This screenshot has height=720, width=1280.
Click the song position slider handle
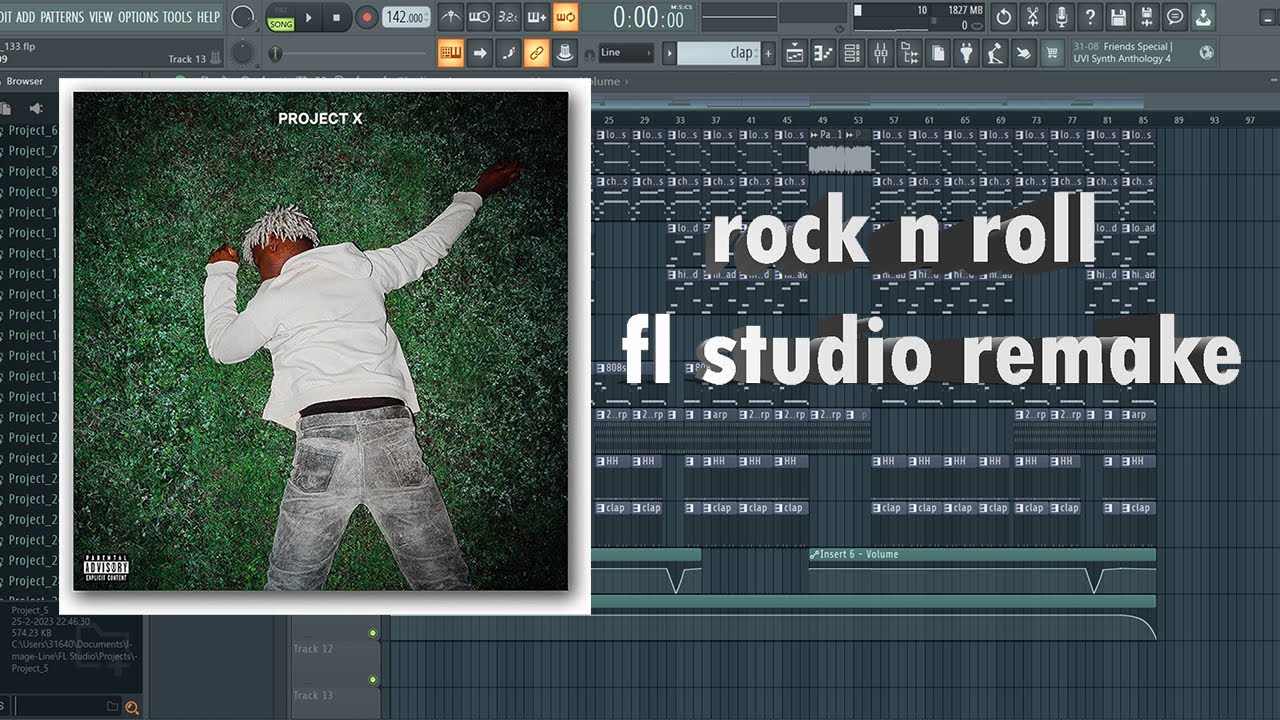pos(276,54)
